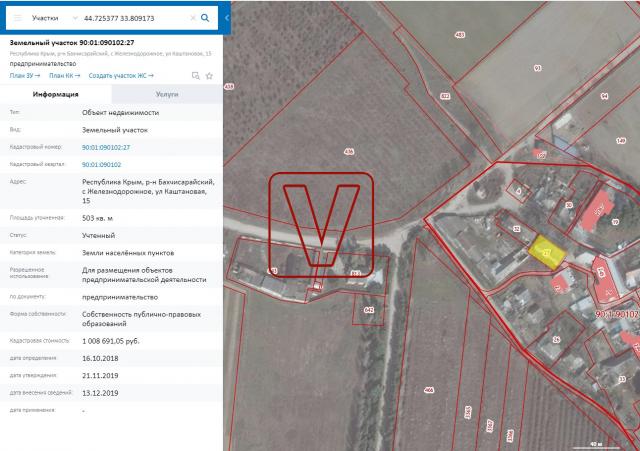Open the Участки search type dropdown
The width and height of the screenshot is (640, 451).
pos(54,18)
